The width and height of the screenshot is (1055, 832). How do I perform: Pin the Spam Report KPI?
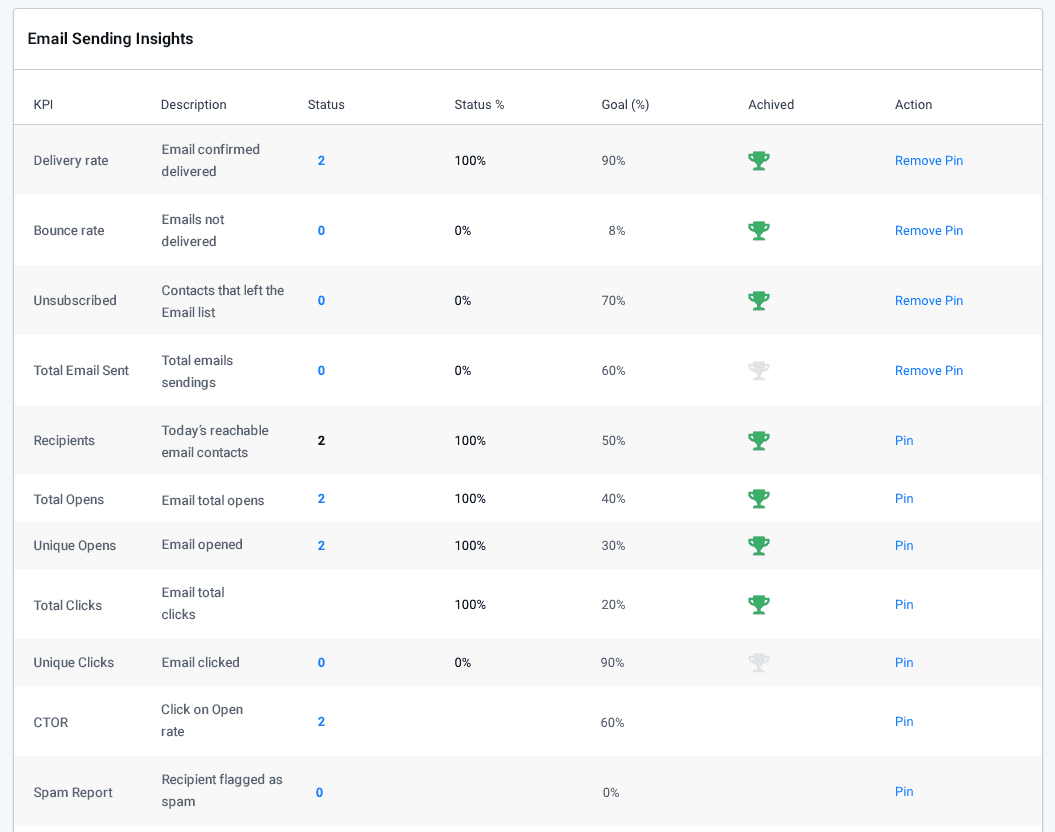pos(904,791)
